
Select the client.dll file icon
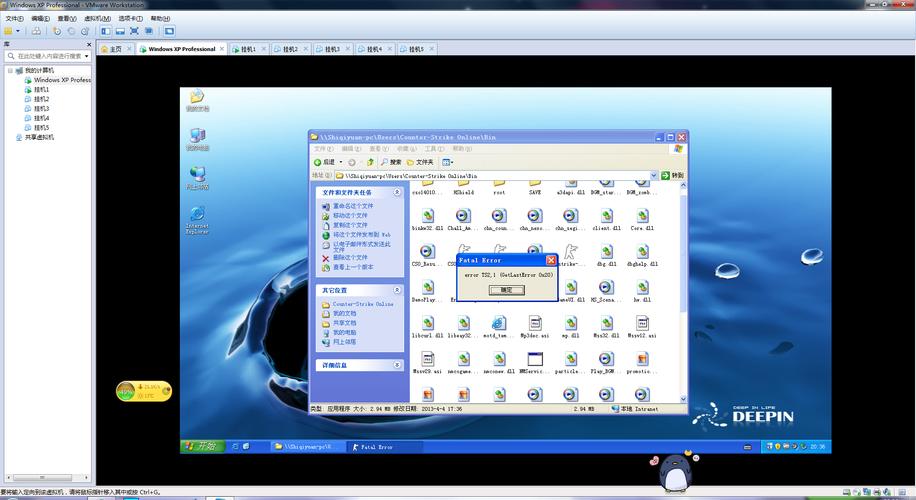click(x=606, y=216)
